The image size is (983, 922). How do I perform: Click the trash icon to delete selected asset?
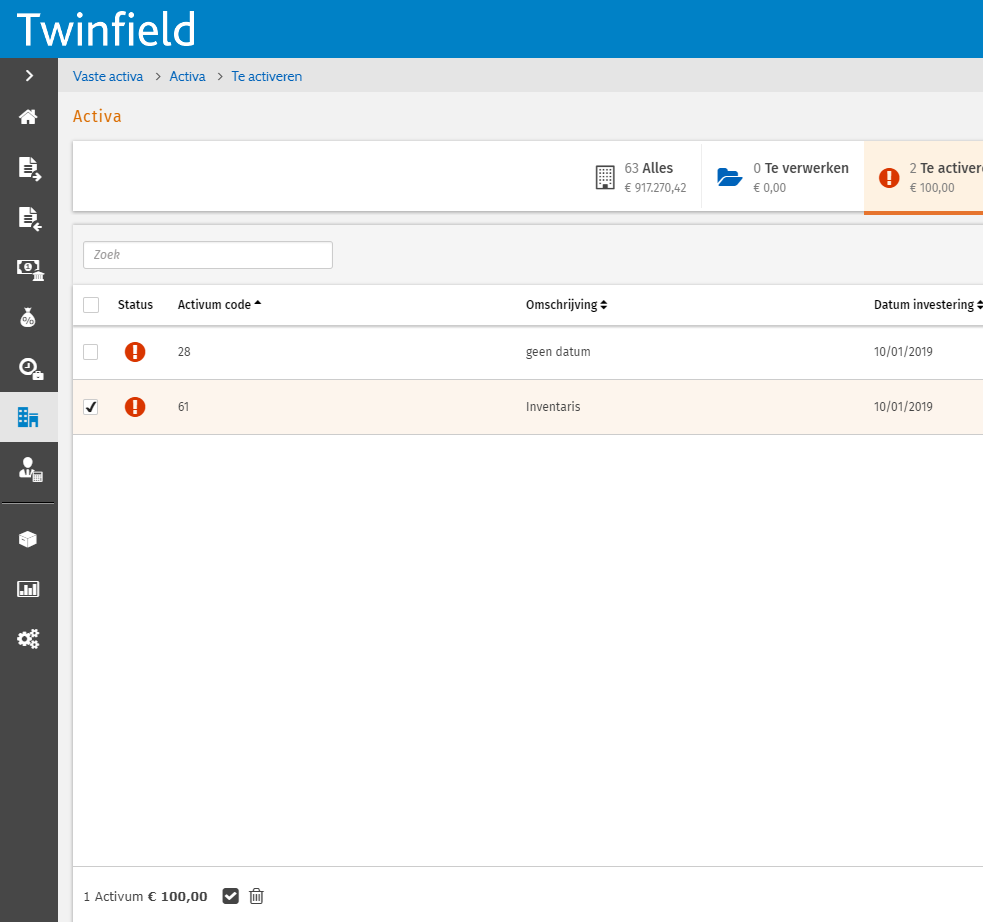pyautogui.click(x=256, y=896)
